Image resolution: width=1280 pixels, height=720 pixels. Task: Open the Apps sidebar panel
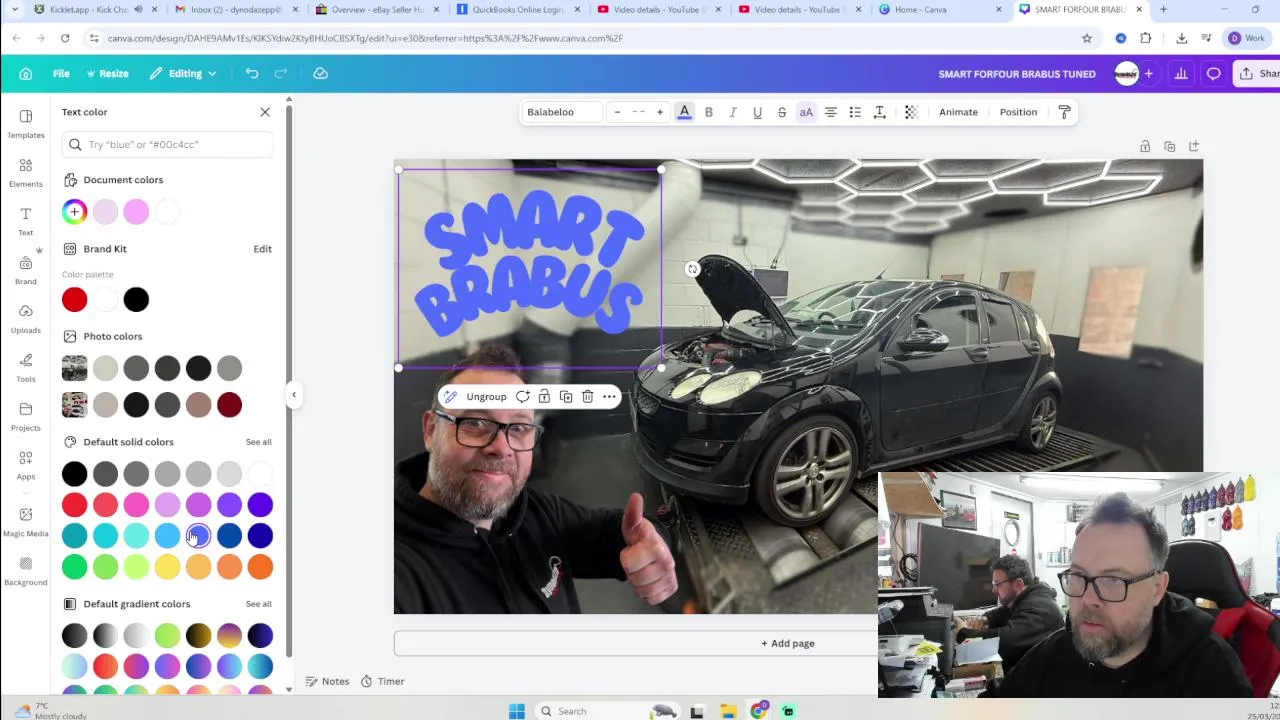[x=25, y=465]
